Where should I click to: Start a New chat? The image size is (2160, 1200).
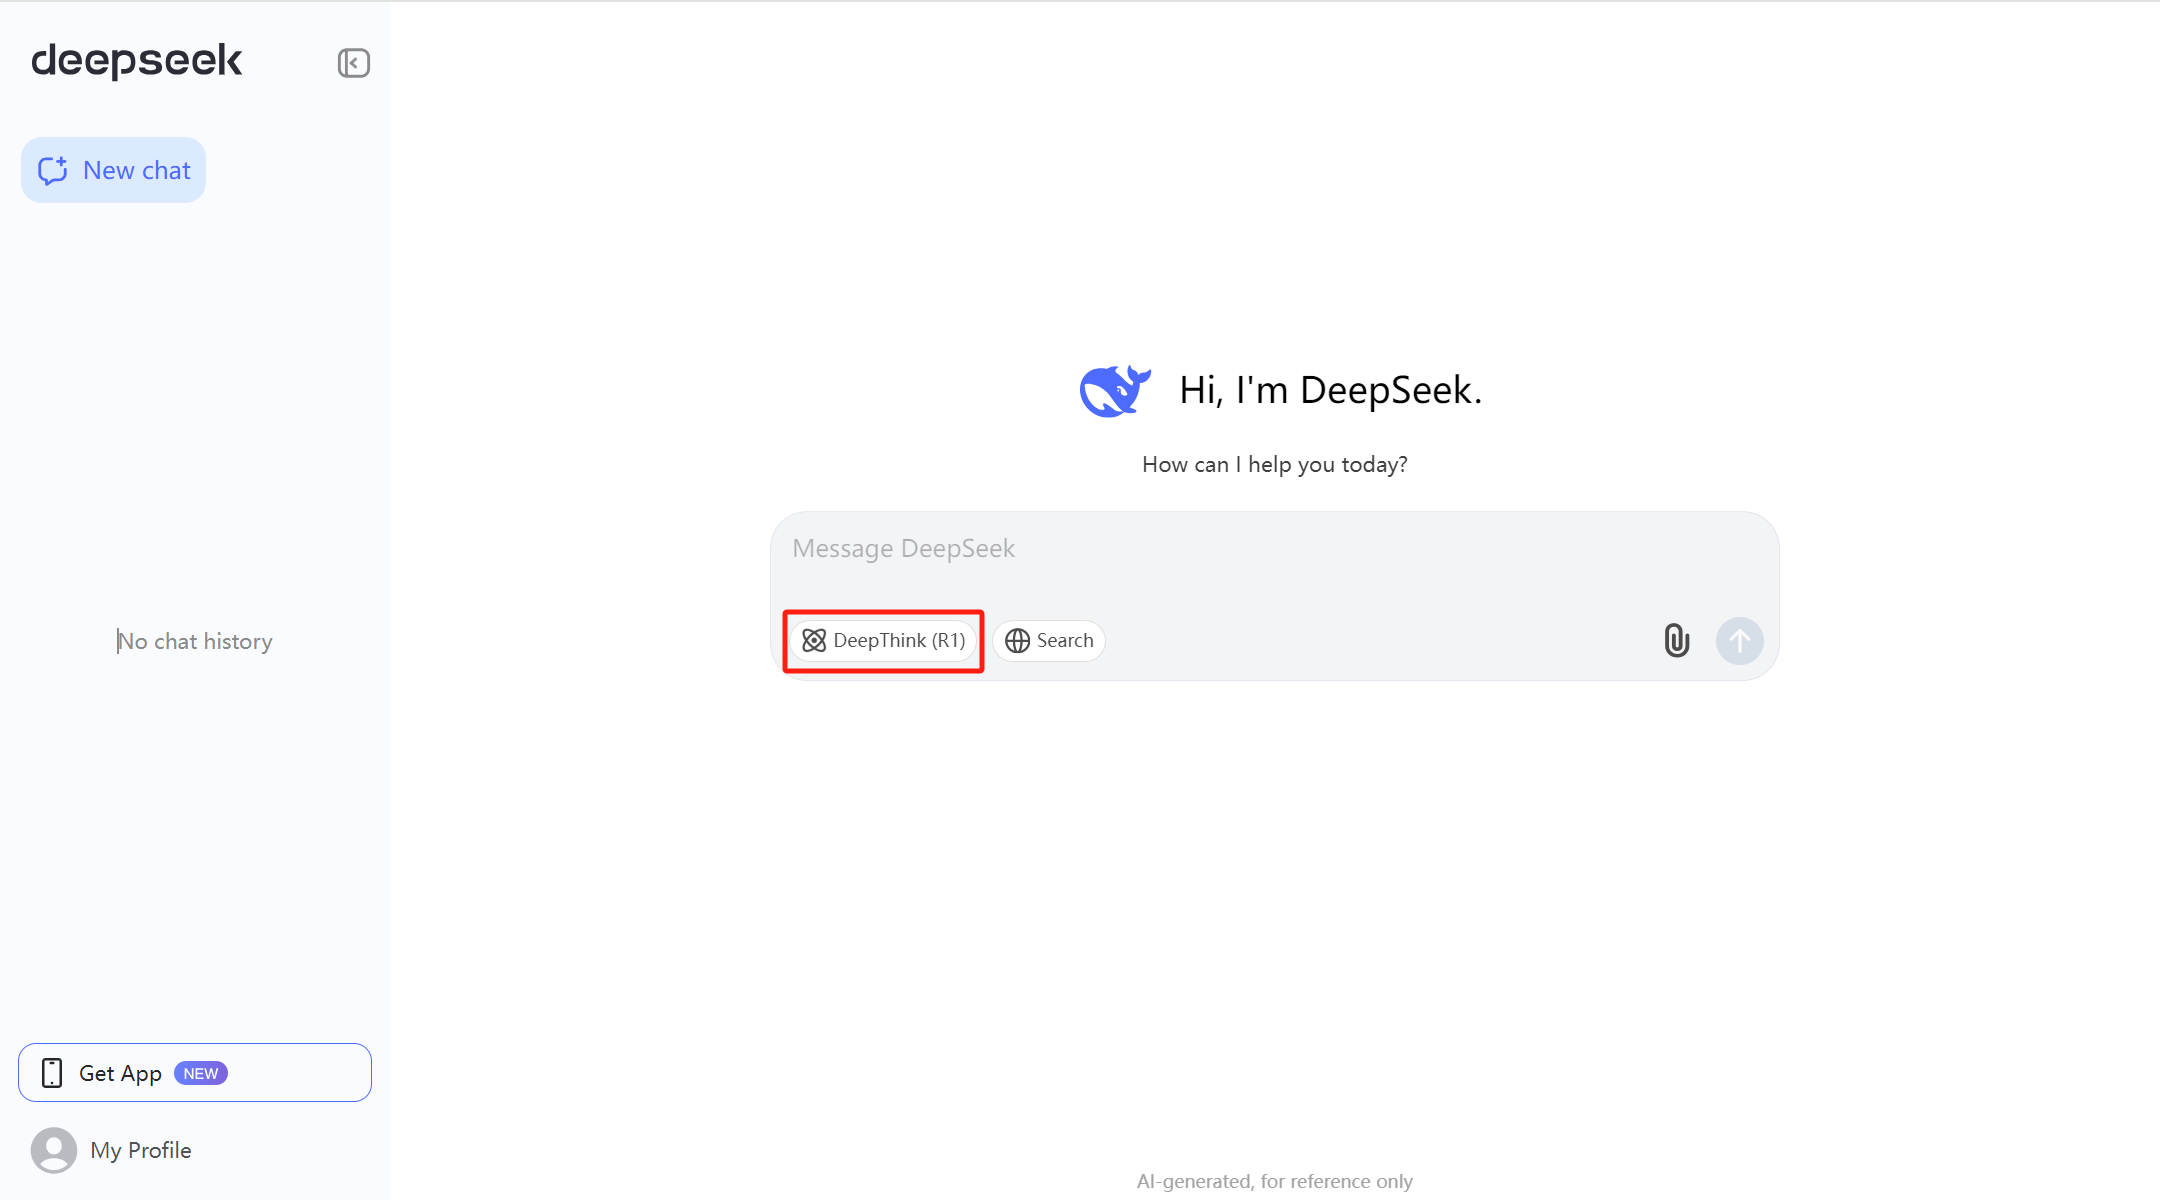pos(113,170)
